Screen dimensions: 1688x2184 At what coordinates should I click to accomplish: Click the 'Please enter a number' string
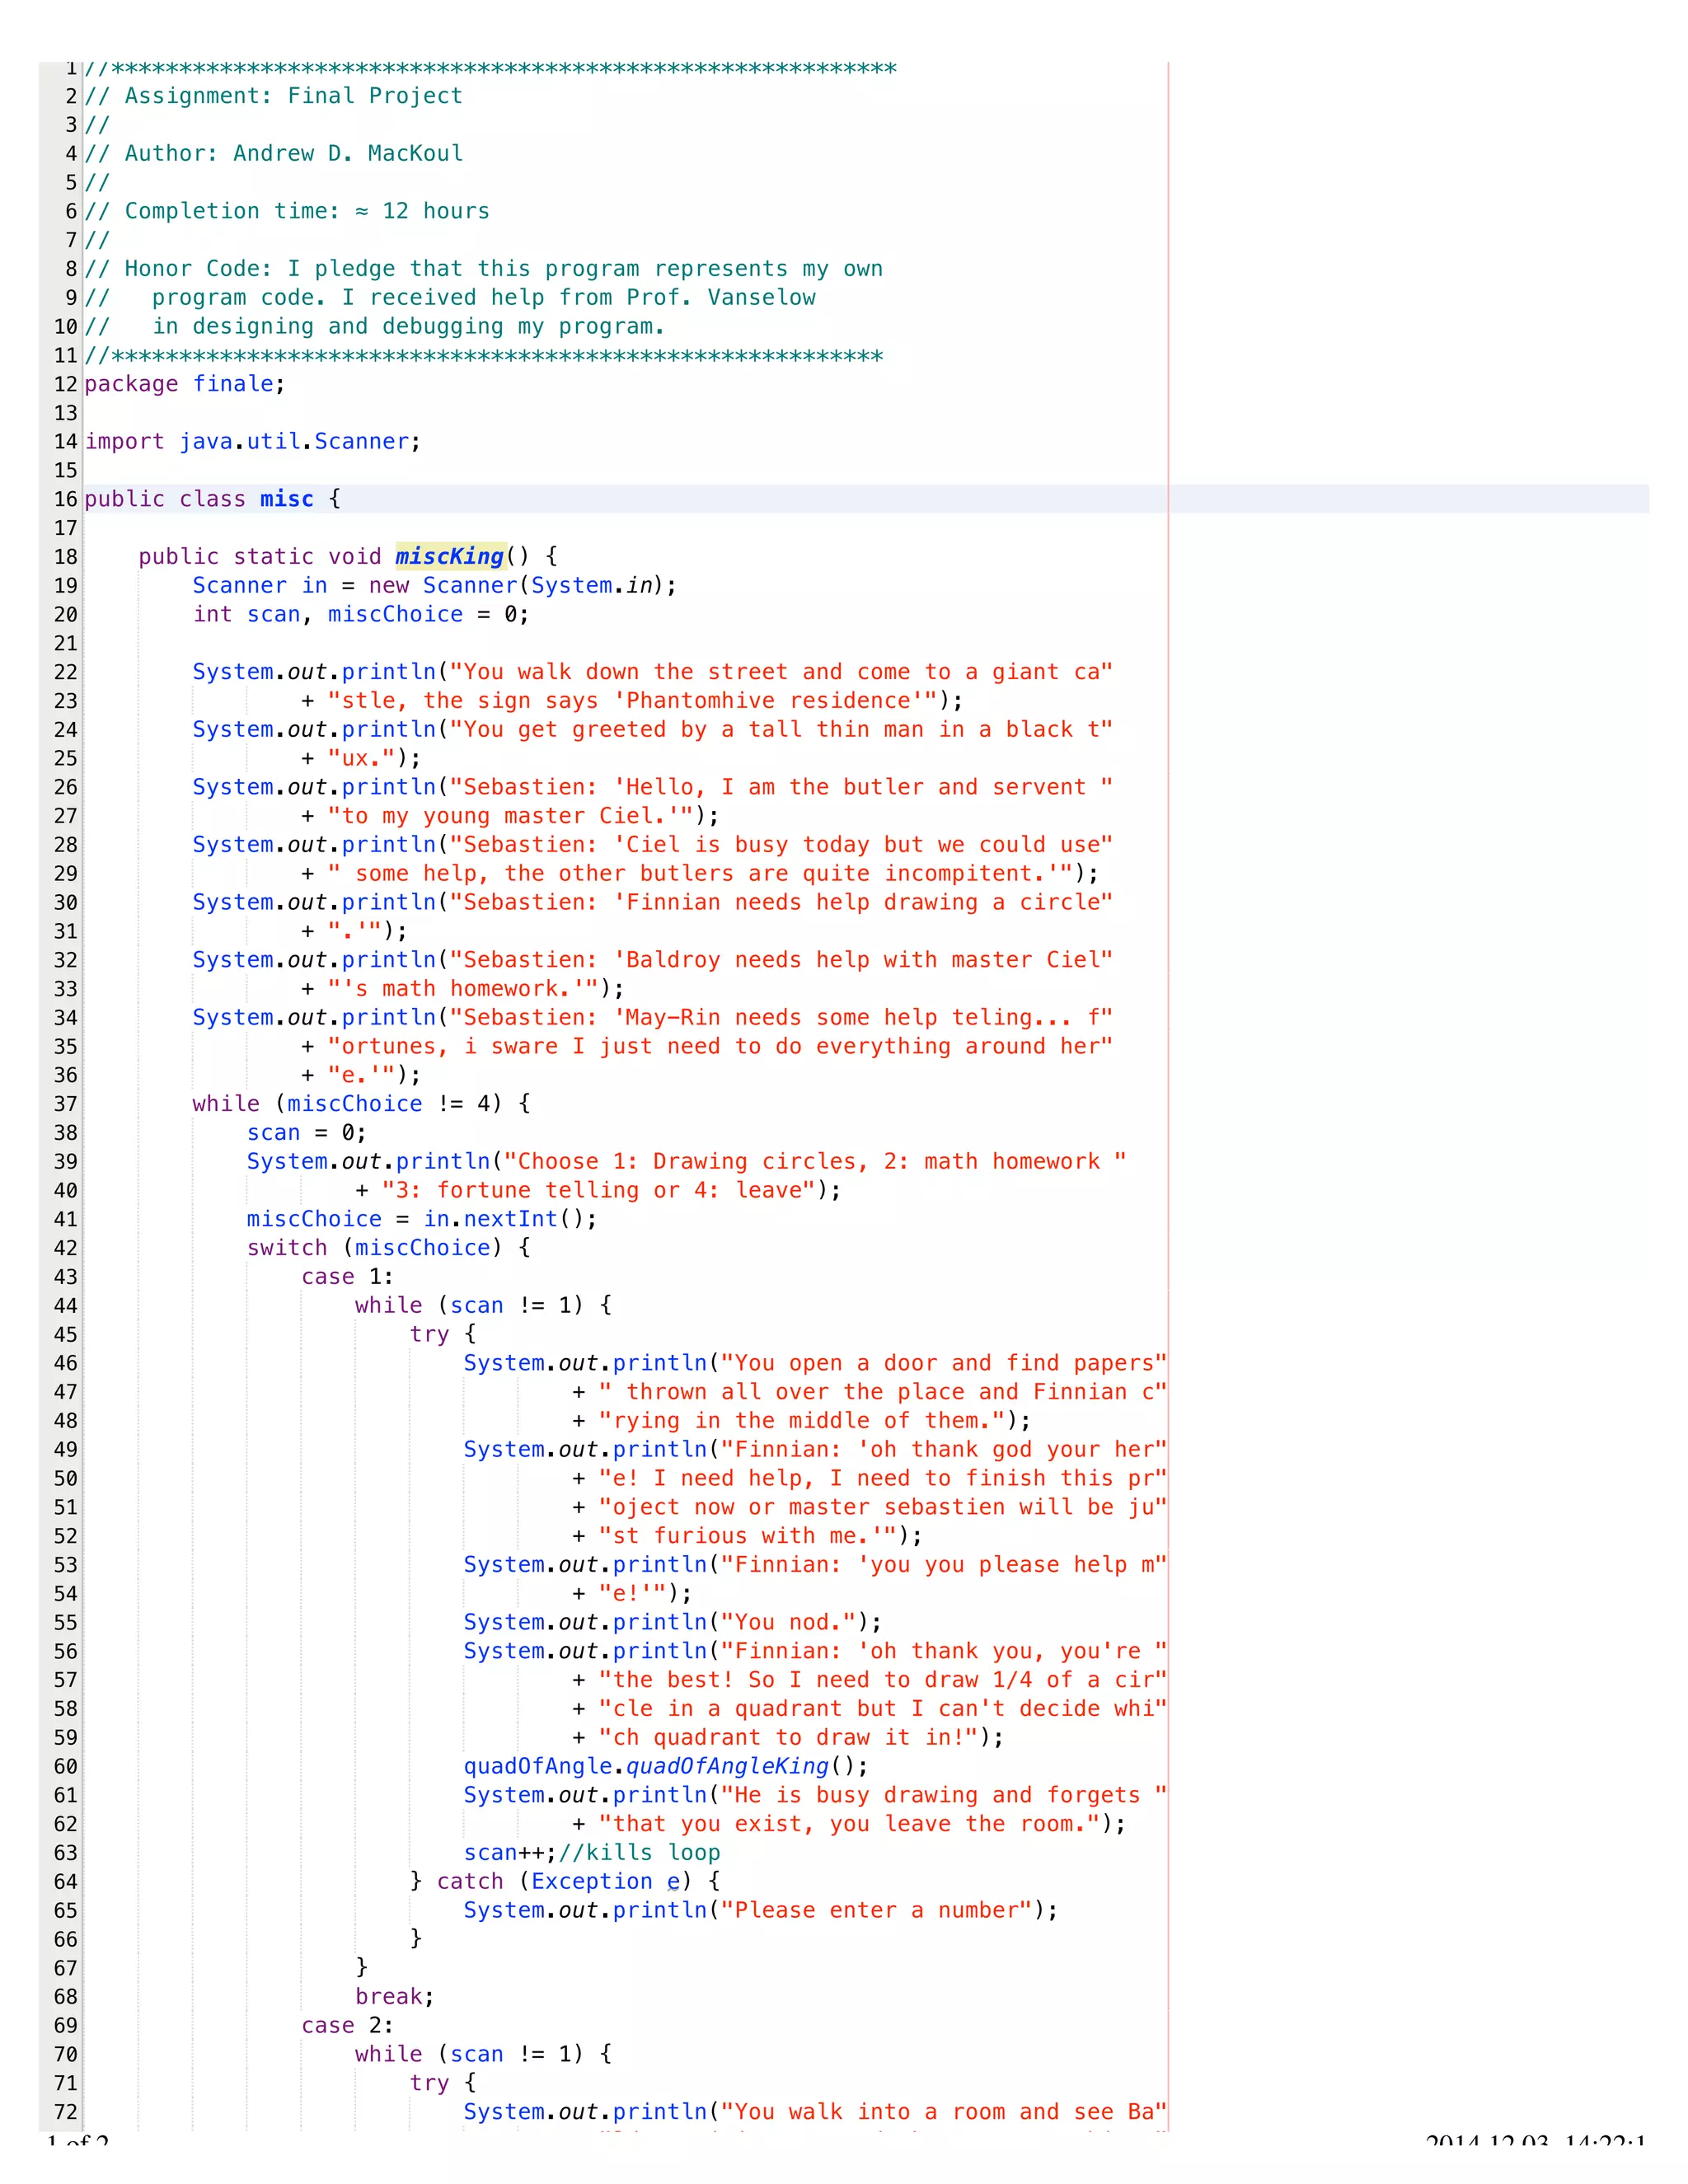(x=883, y=1911)
